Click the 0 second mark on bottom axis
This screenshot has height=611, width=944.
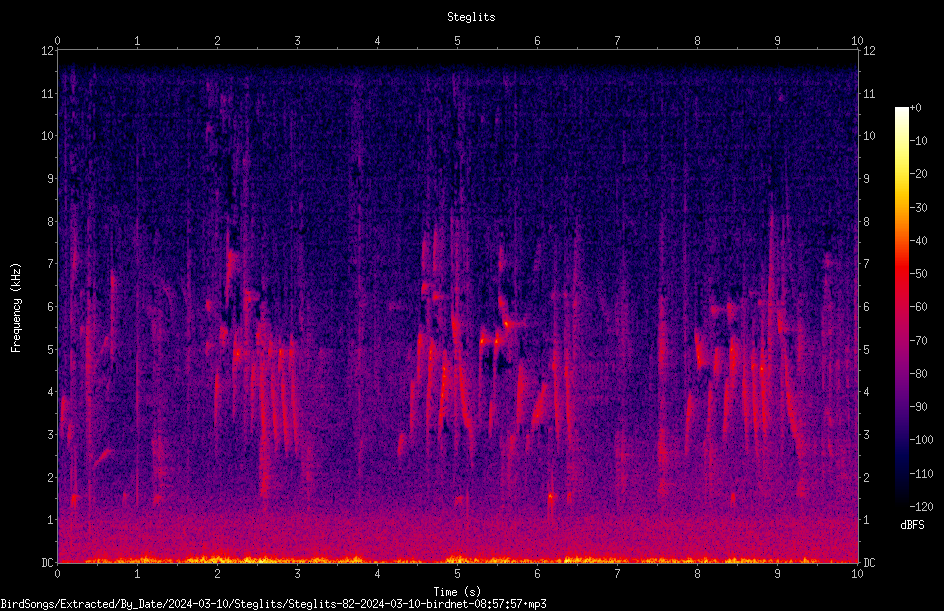click(x=58, y=574)
